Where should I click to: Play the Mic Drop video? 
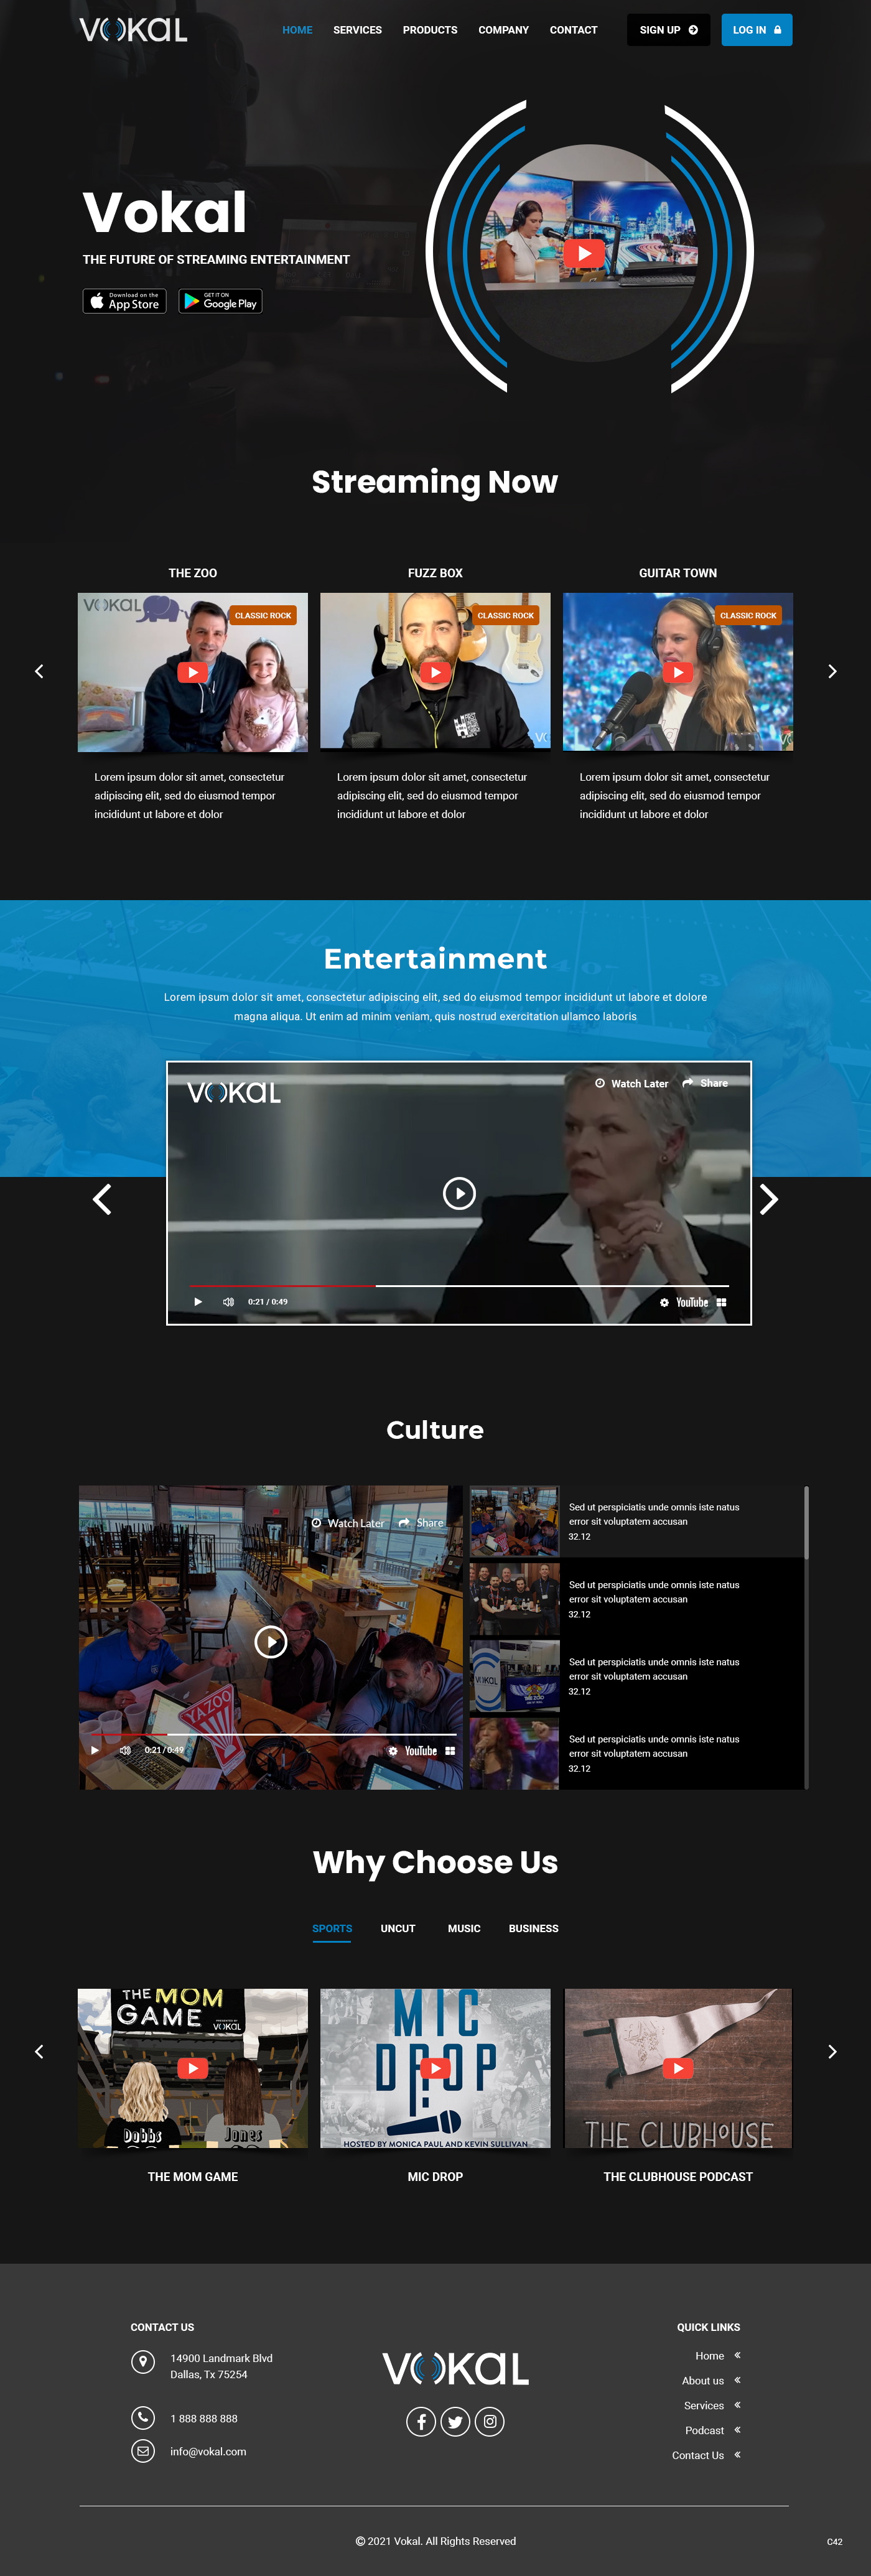click(x=435, y=2068)
